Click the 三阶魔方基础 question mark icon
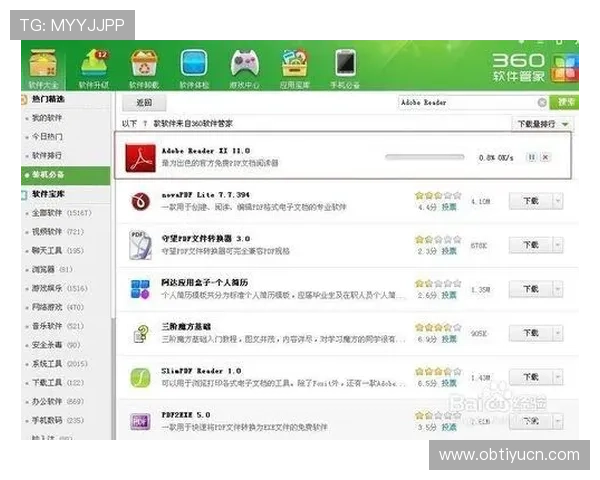The image size is (600, 480). point(140,333)
